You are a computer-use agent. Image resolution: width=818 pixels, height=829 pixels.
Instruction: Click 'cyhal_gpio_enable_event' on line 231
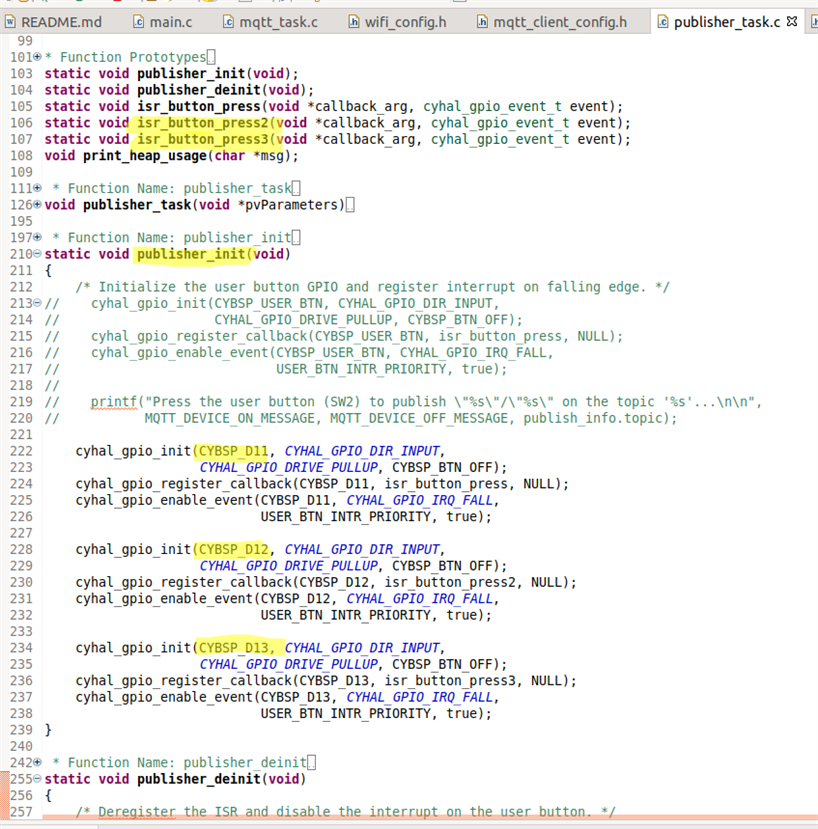tap(164, 598)
